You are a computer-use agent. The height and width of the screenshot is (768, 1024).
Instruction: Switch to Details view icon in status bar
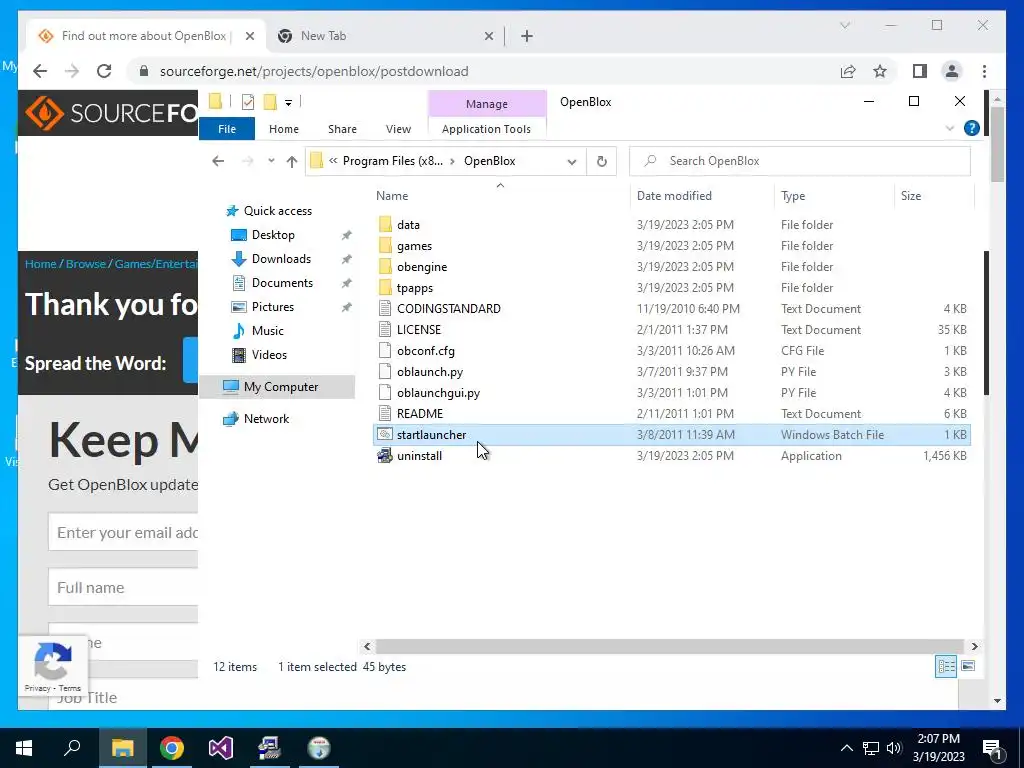[946, 666]
